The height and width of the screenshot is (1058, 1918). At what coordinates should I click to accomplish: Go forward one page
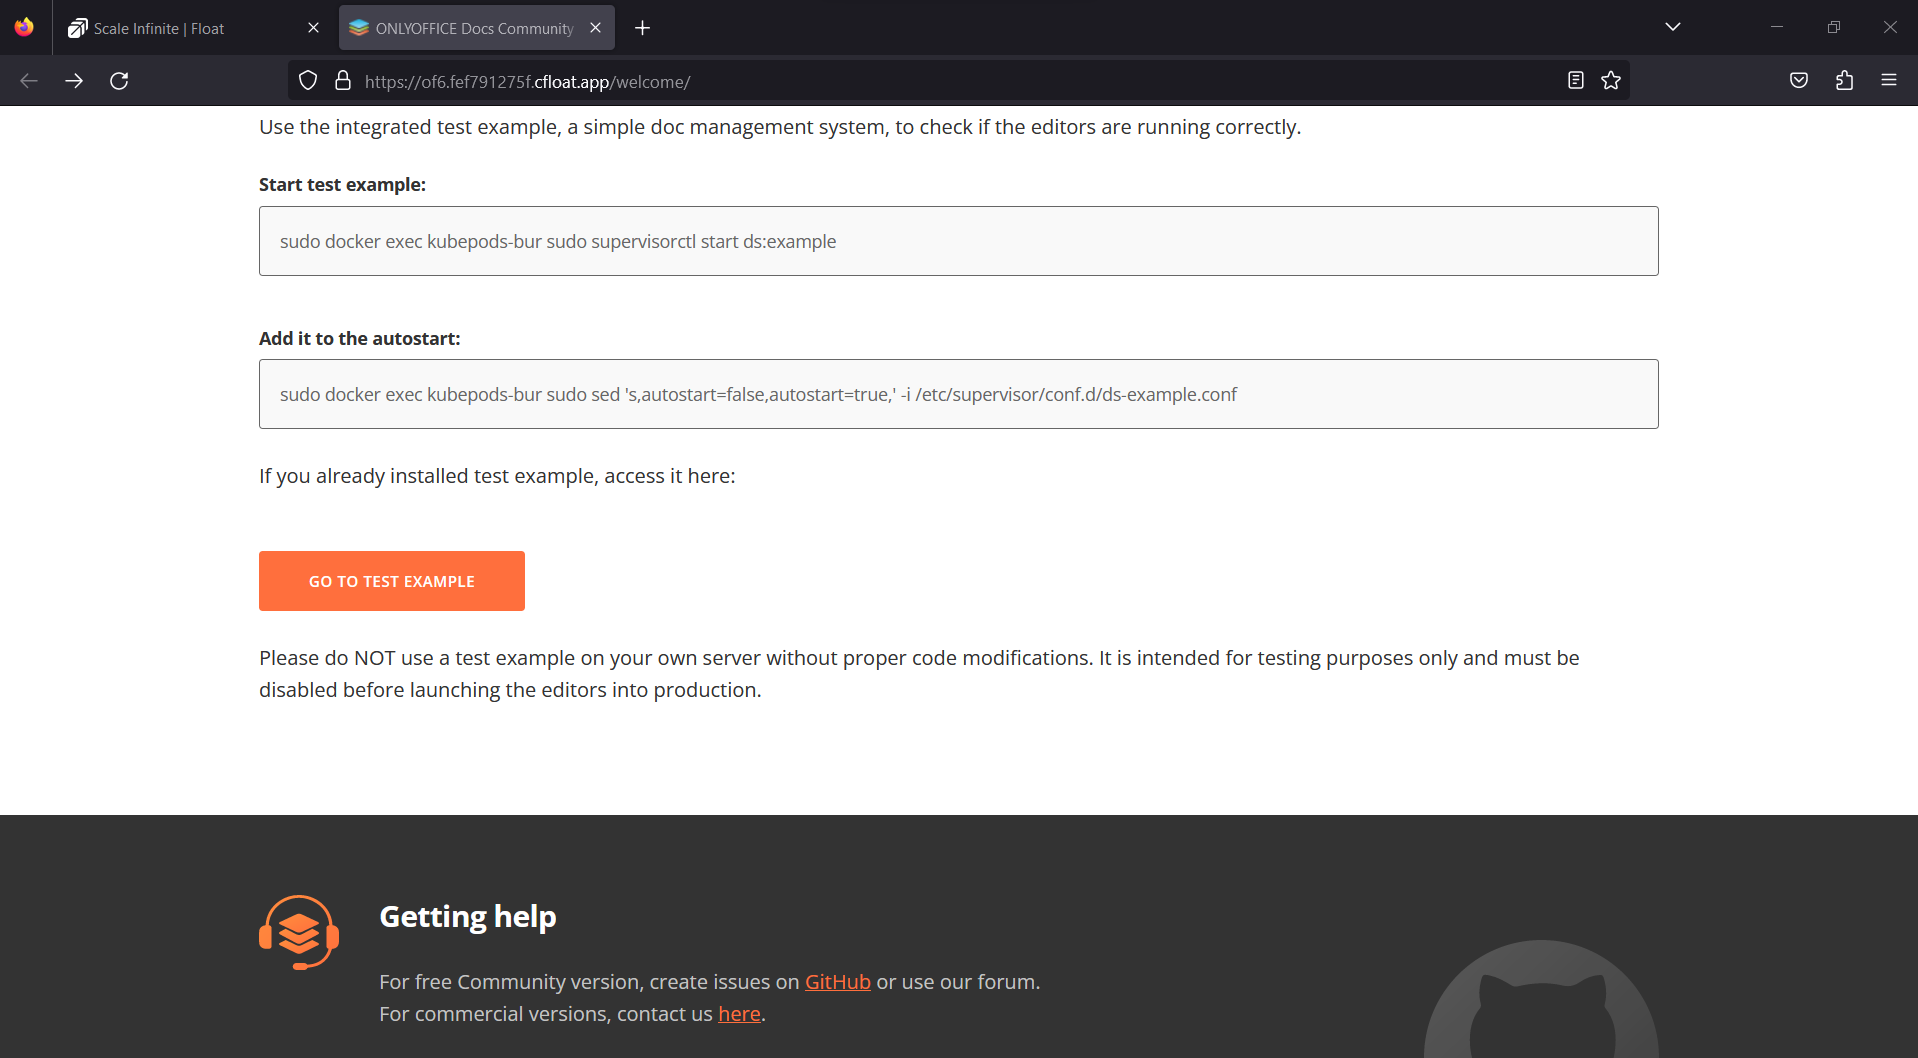point(74,81)
